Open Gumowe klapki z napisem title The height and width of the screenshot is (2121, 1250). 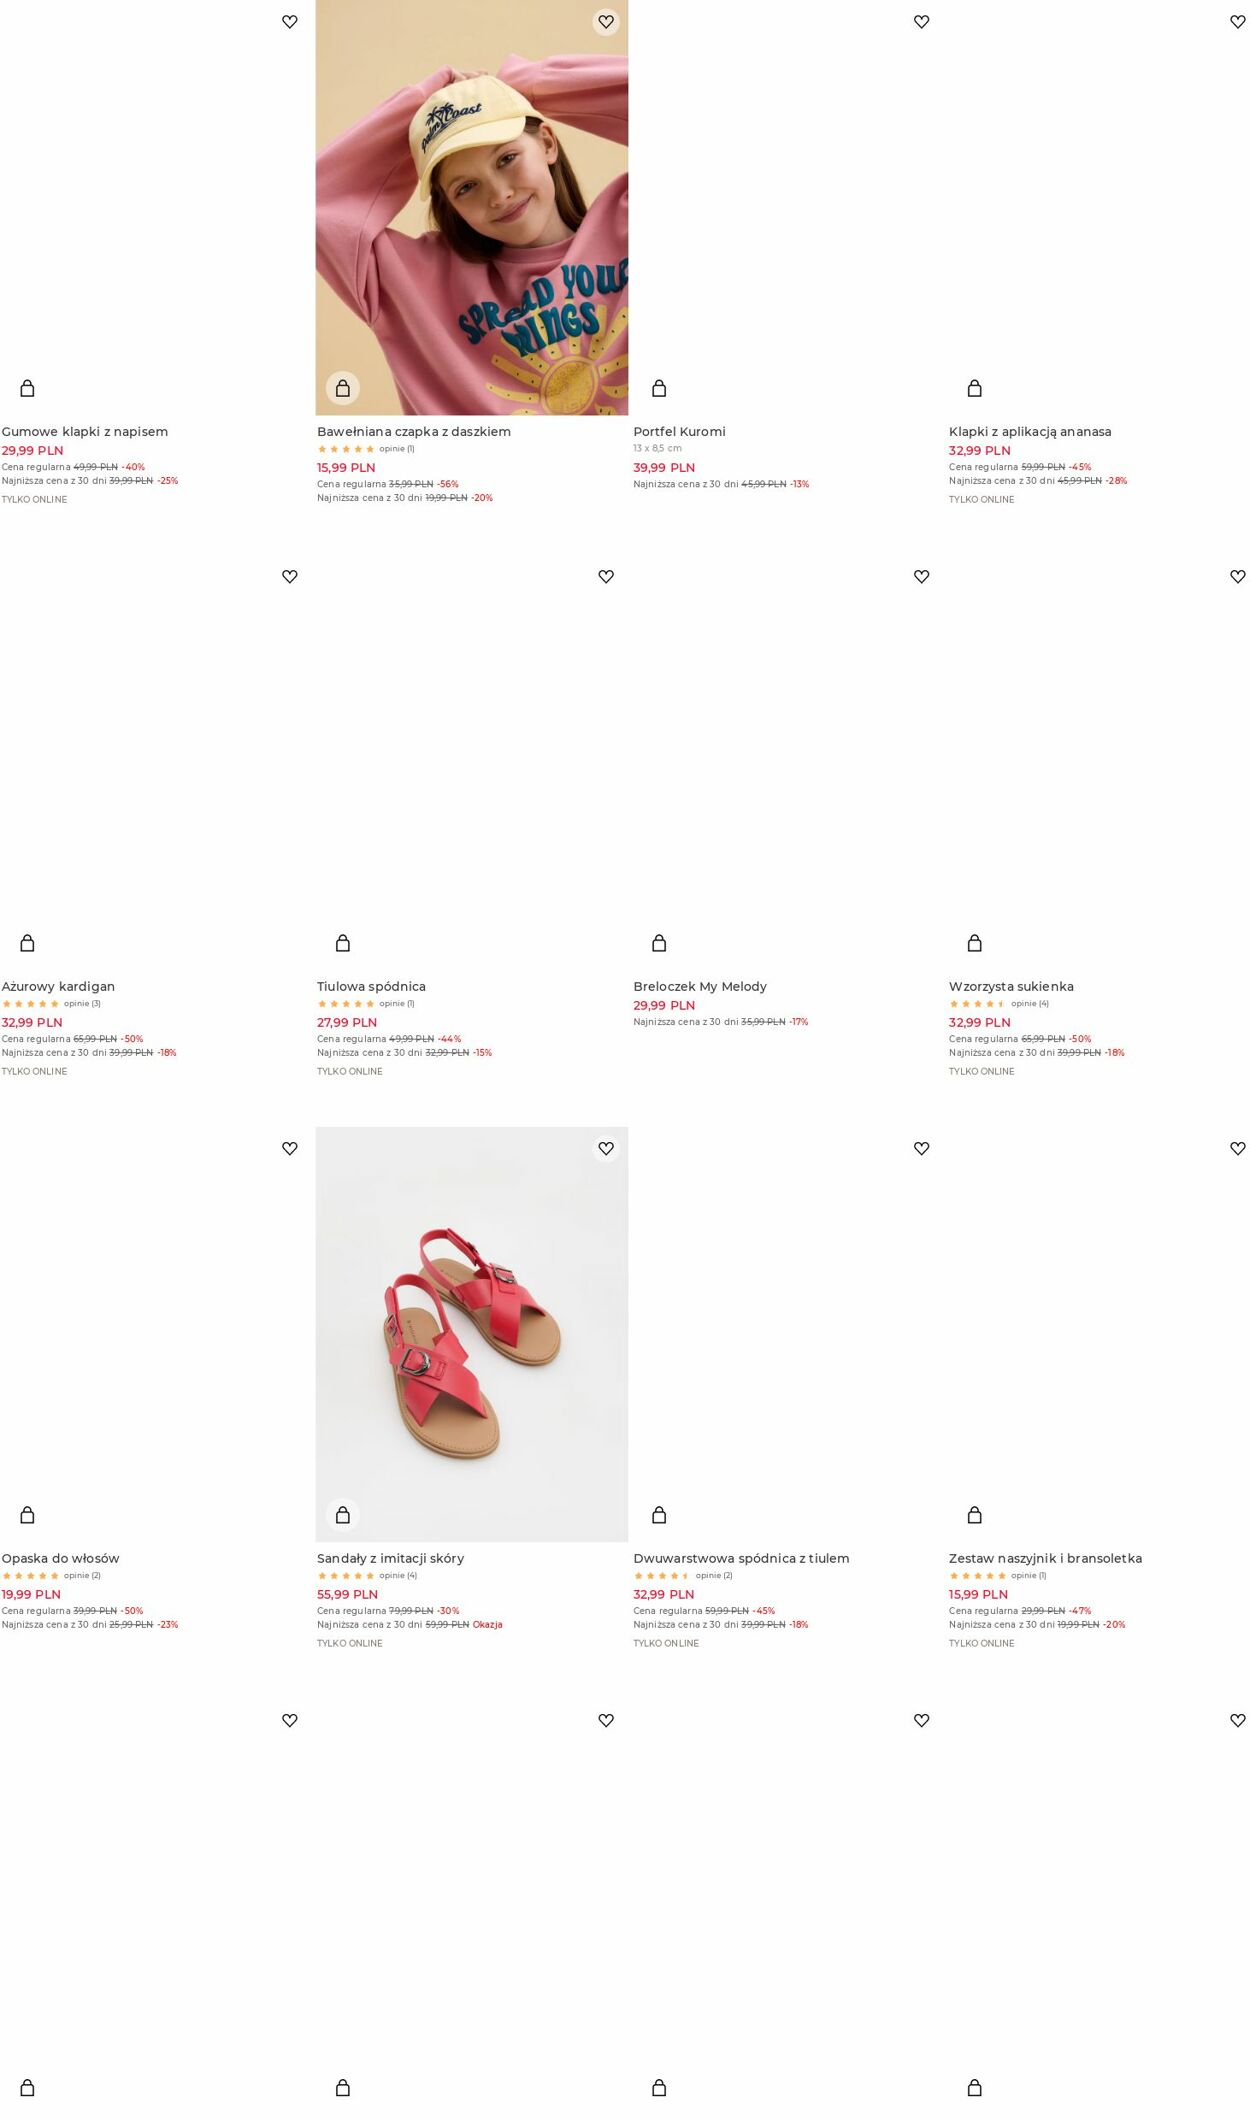[x=85, y=431]
